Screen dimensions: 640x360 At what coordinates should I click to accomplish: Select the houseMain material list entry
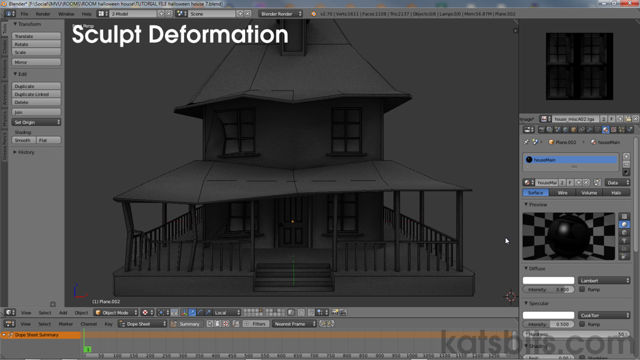[570, 160]
